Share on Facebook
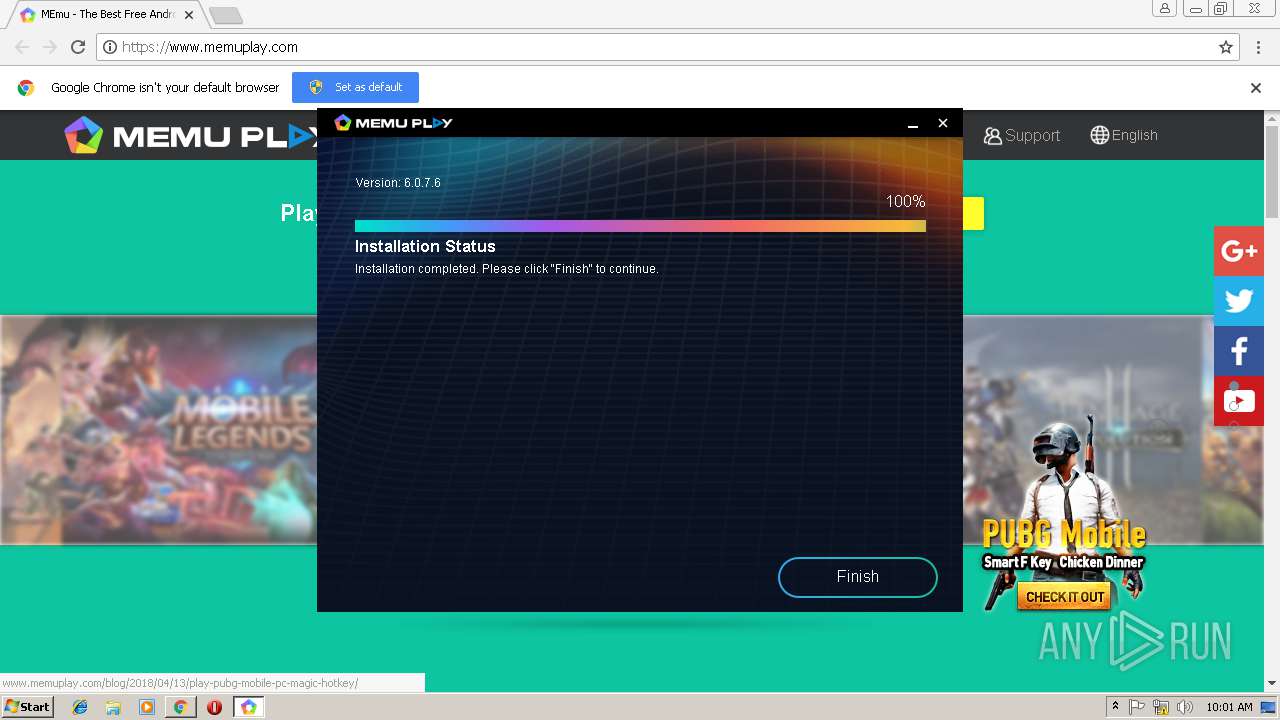This screenshot has height=720, width=1280. click(x=1239, y=351)
